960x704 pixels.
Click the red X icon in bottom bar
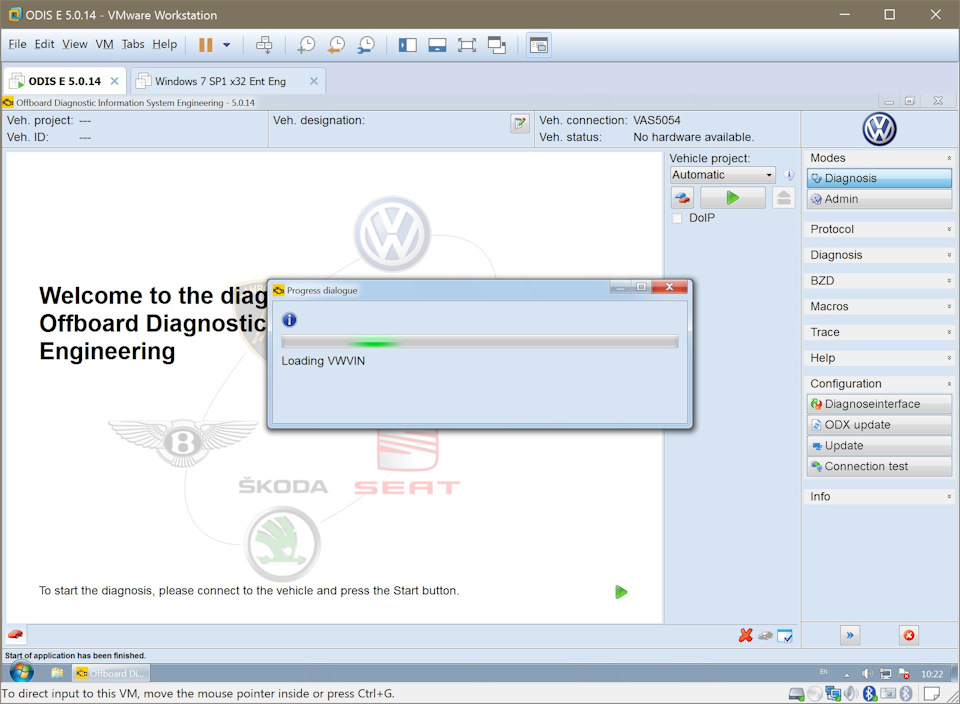[x=745, y=635]
